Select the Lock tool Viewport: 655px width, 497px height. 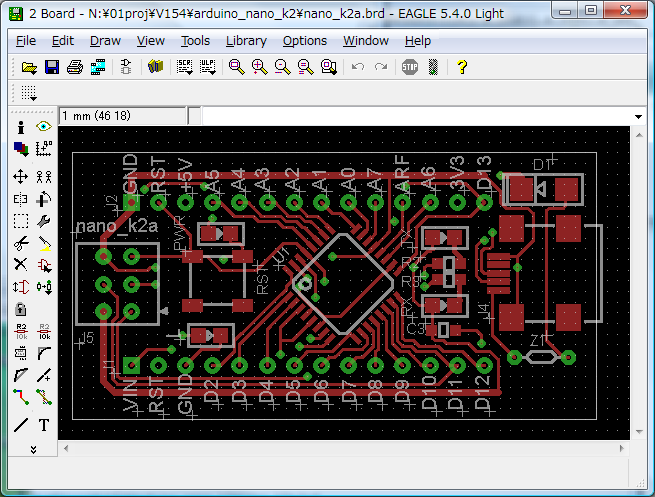20,308
